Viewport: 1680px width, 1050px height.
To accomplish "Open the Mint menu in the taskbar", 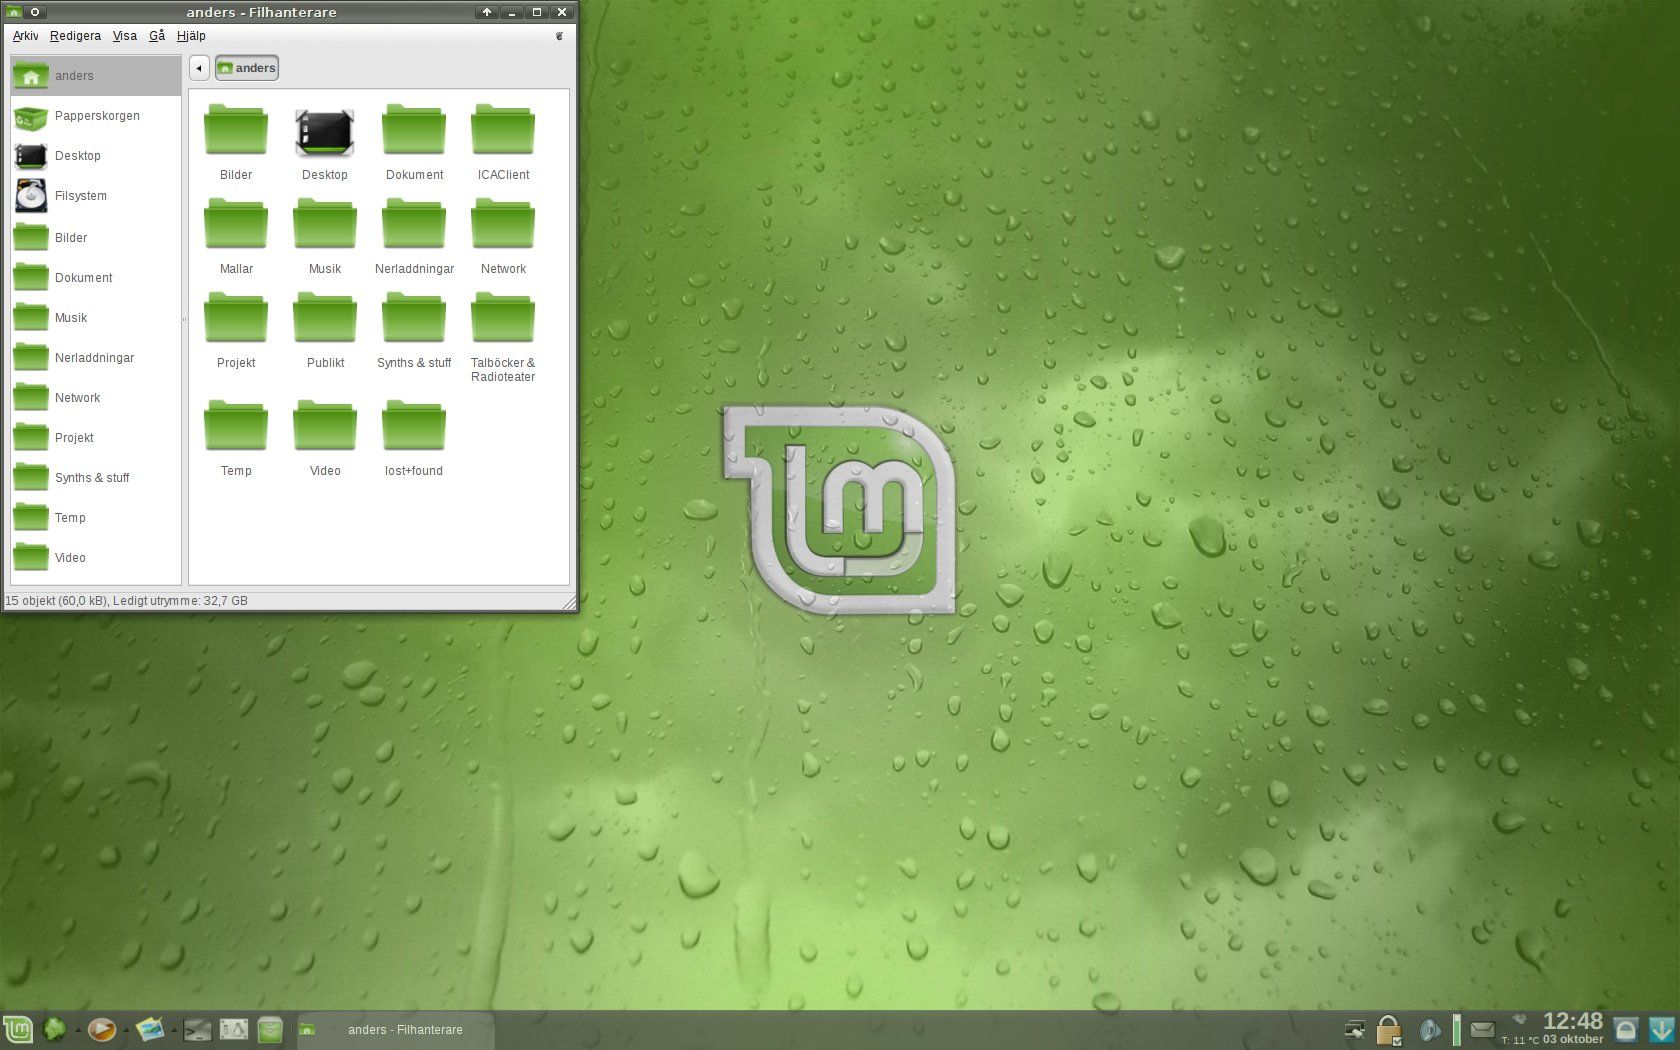I will [x=18, y=1030].
